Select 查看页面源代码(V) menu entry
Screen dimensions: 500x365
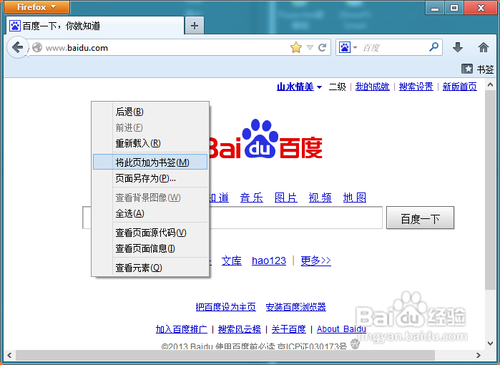[150, 232]
